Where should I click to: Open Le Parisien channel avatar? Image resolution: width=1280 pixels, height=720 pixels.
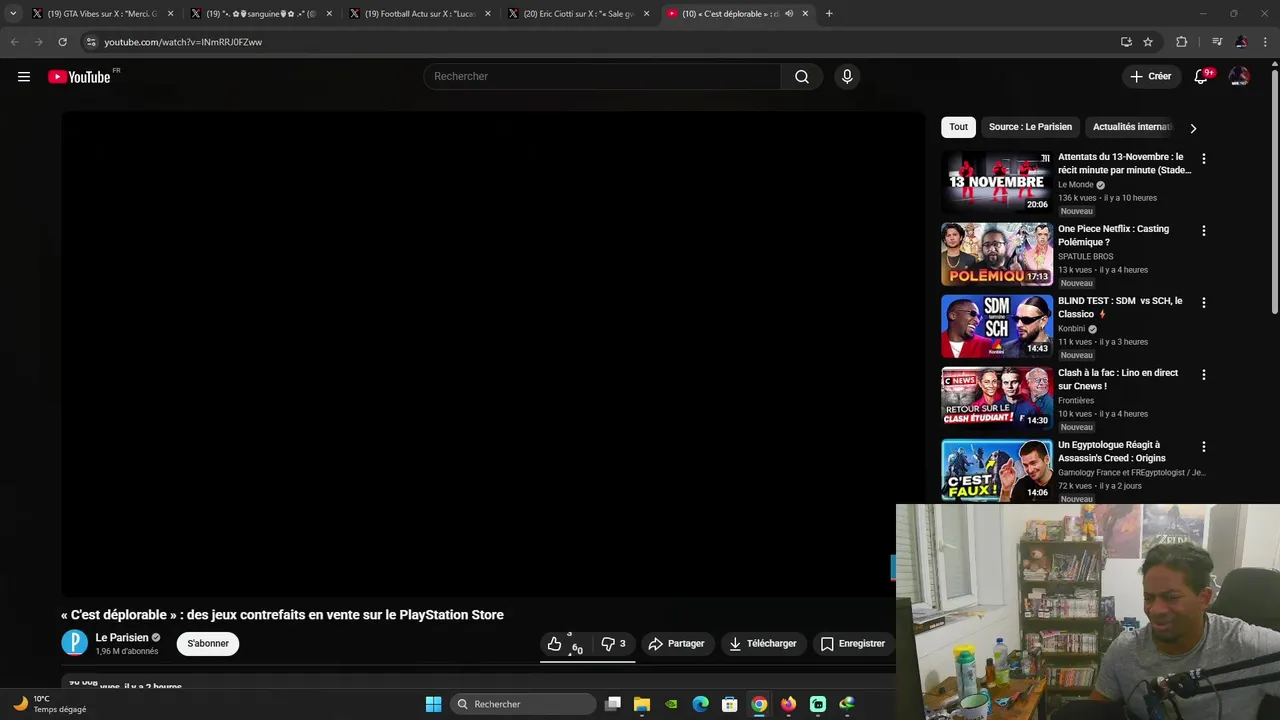point(75,643)
